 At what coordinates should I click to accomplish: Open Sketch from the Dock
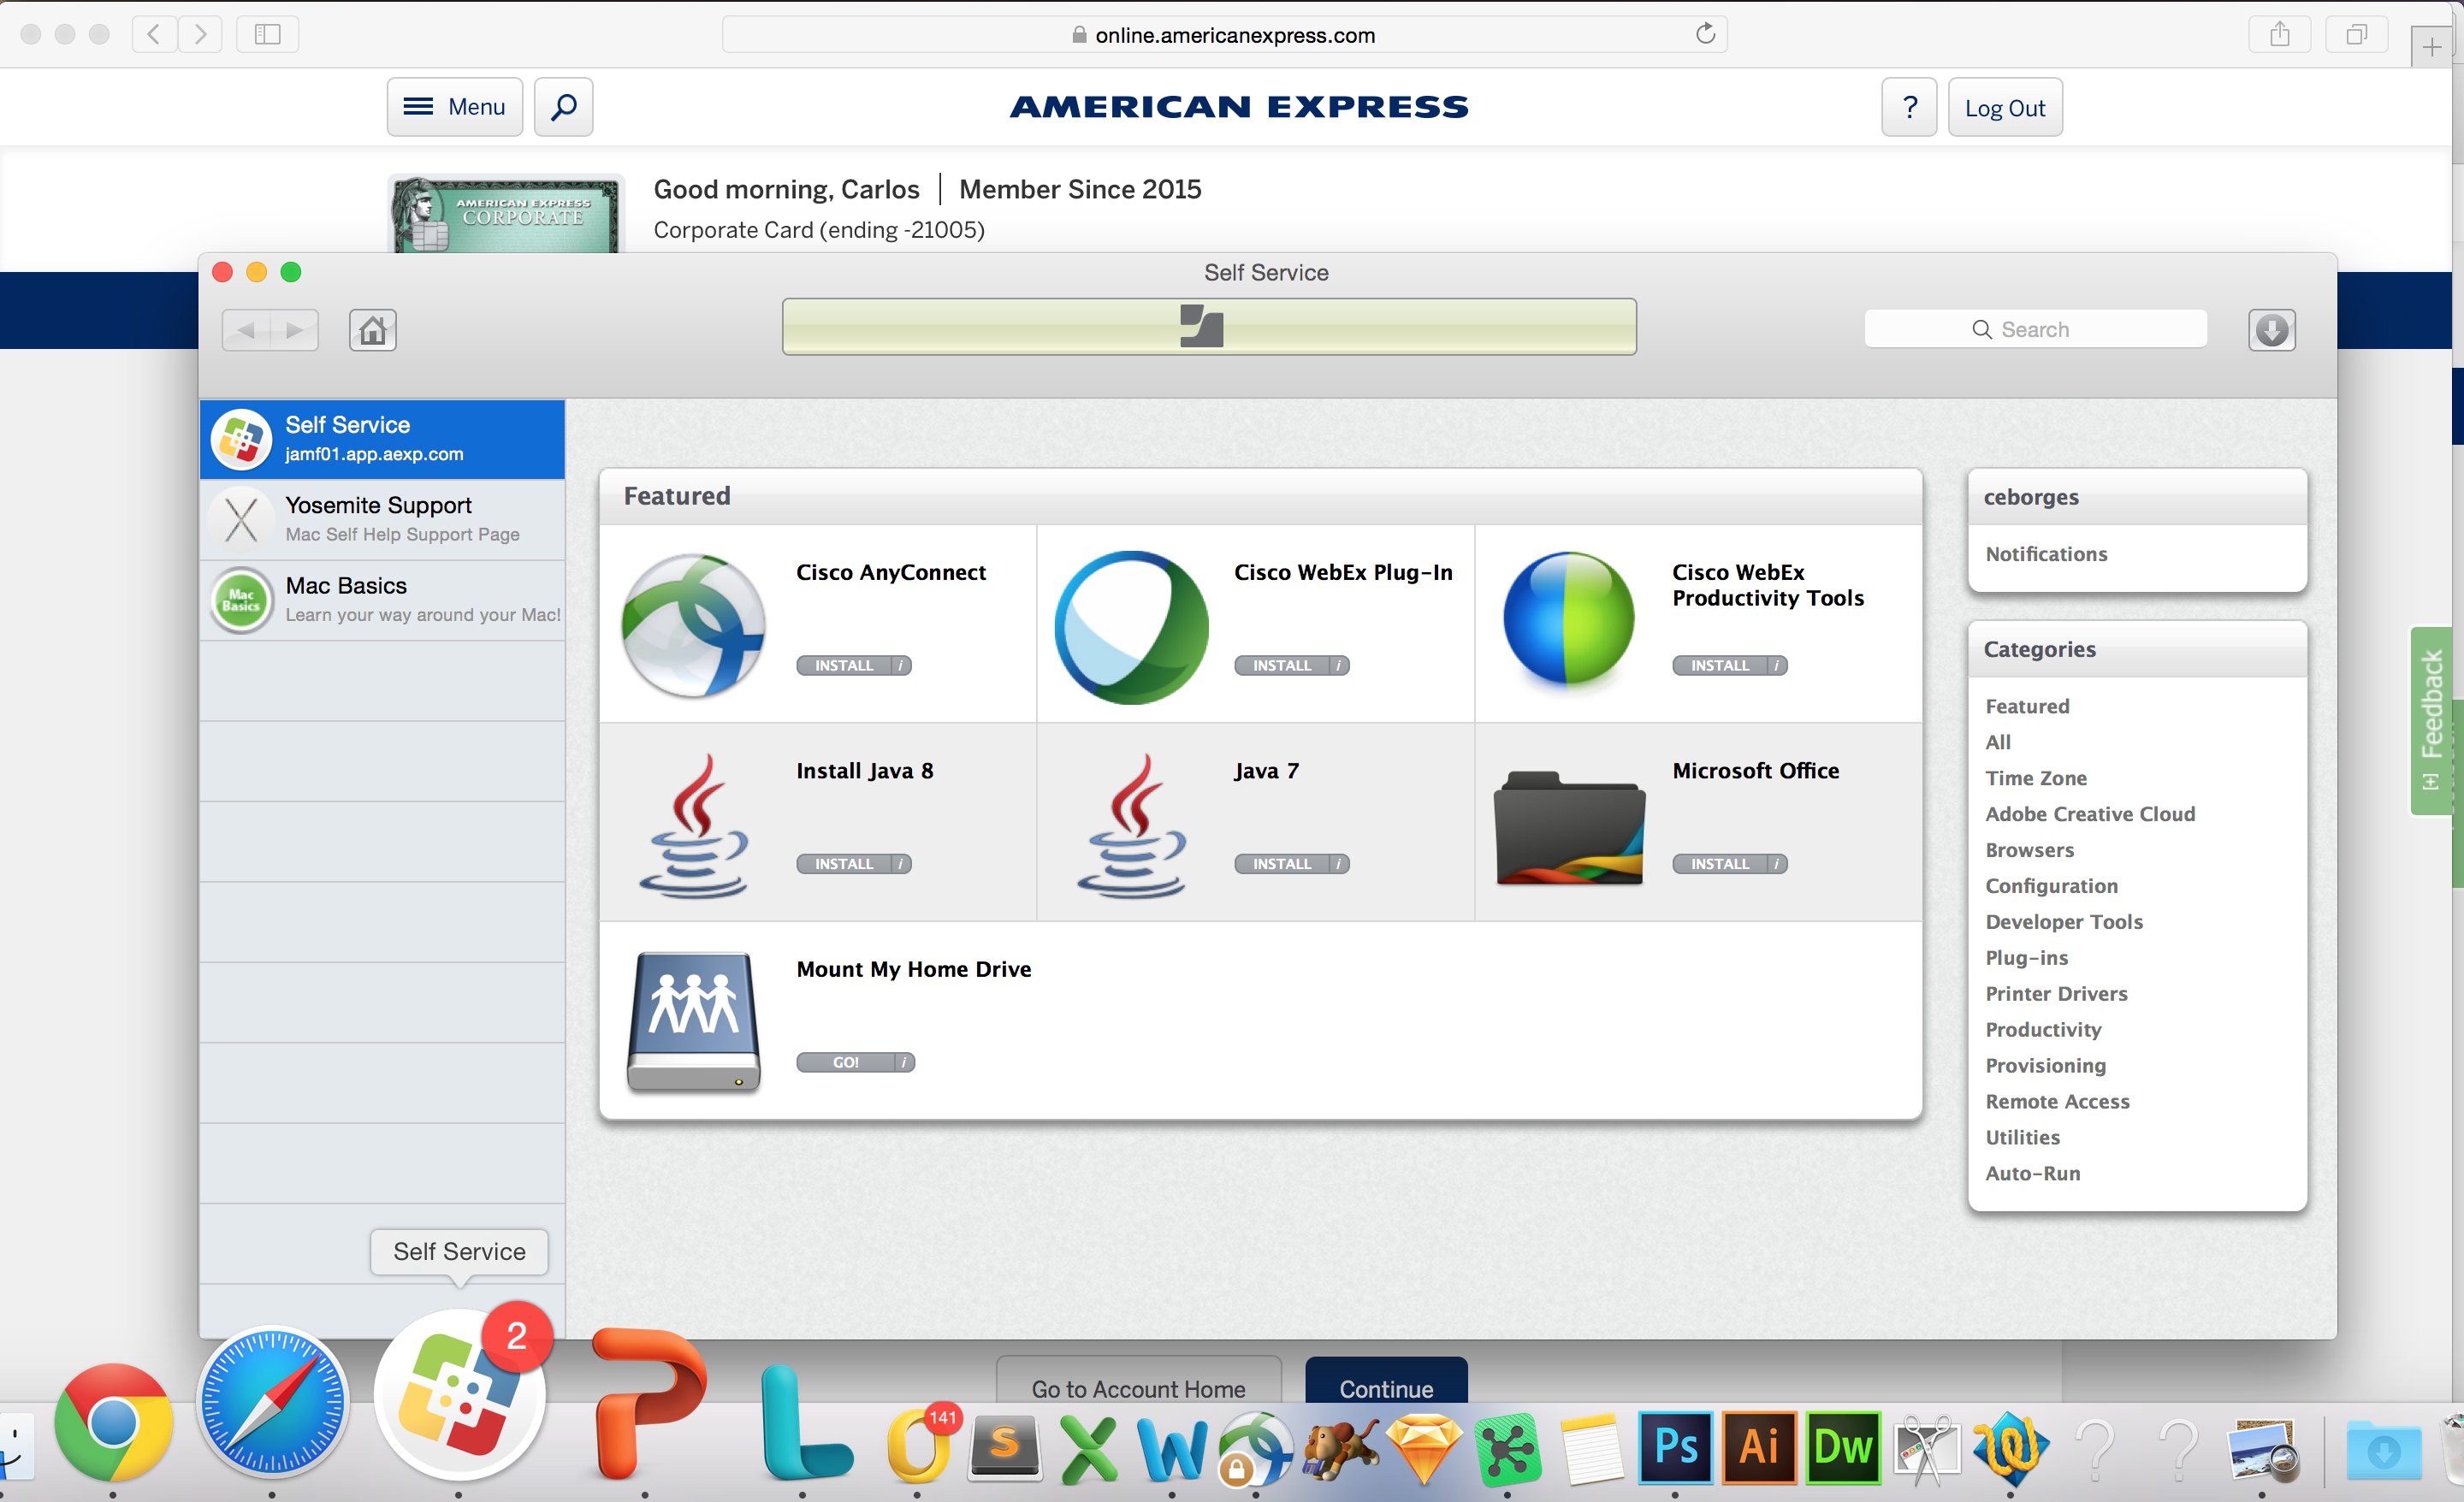[x=1424, y=1449]
